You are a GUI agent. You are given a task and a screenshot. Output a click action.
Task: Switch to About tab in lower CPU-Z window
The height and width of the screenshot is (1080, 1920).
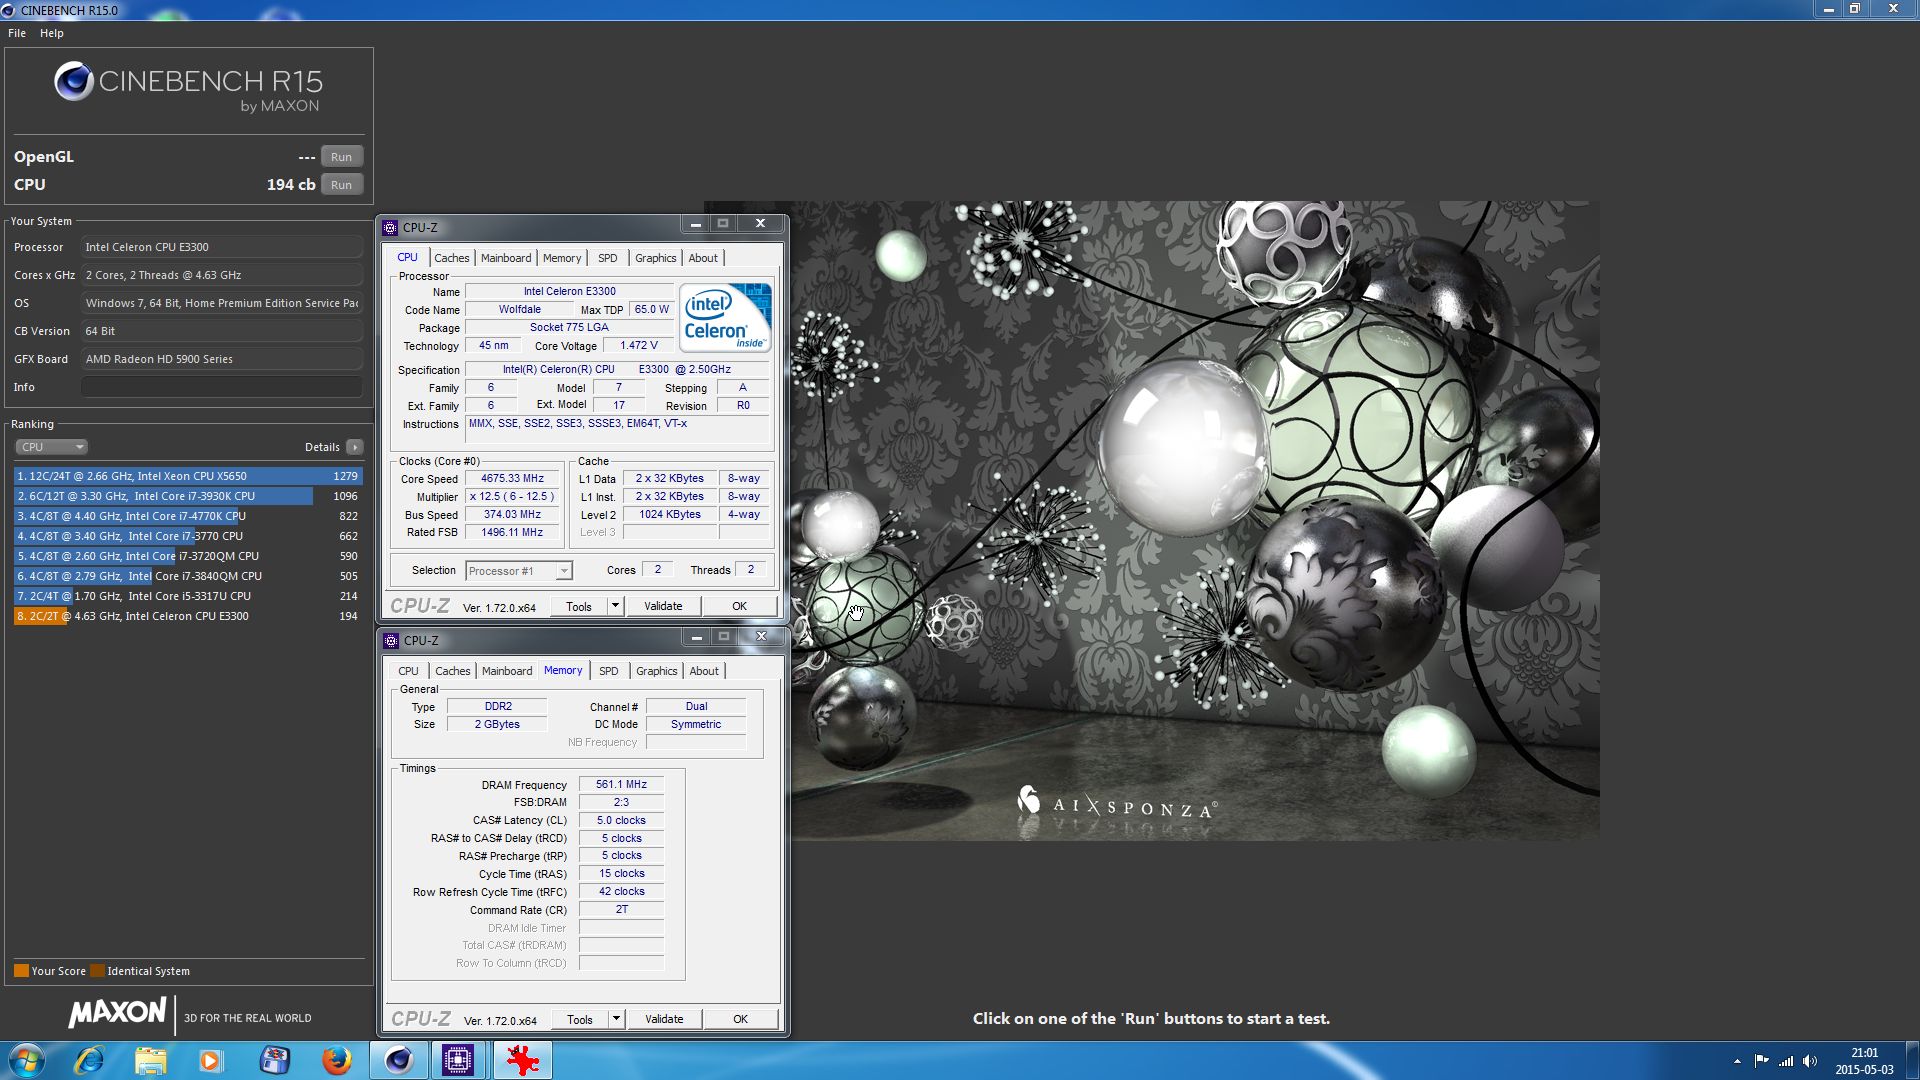(x=704, y=671)
